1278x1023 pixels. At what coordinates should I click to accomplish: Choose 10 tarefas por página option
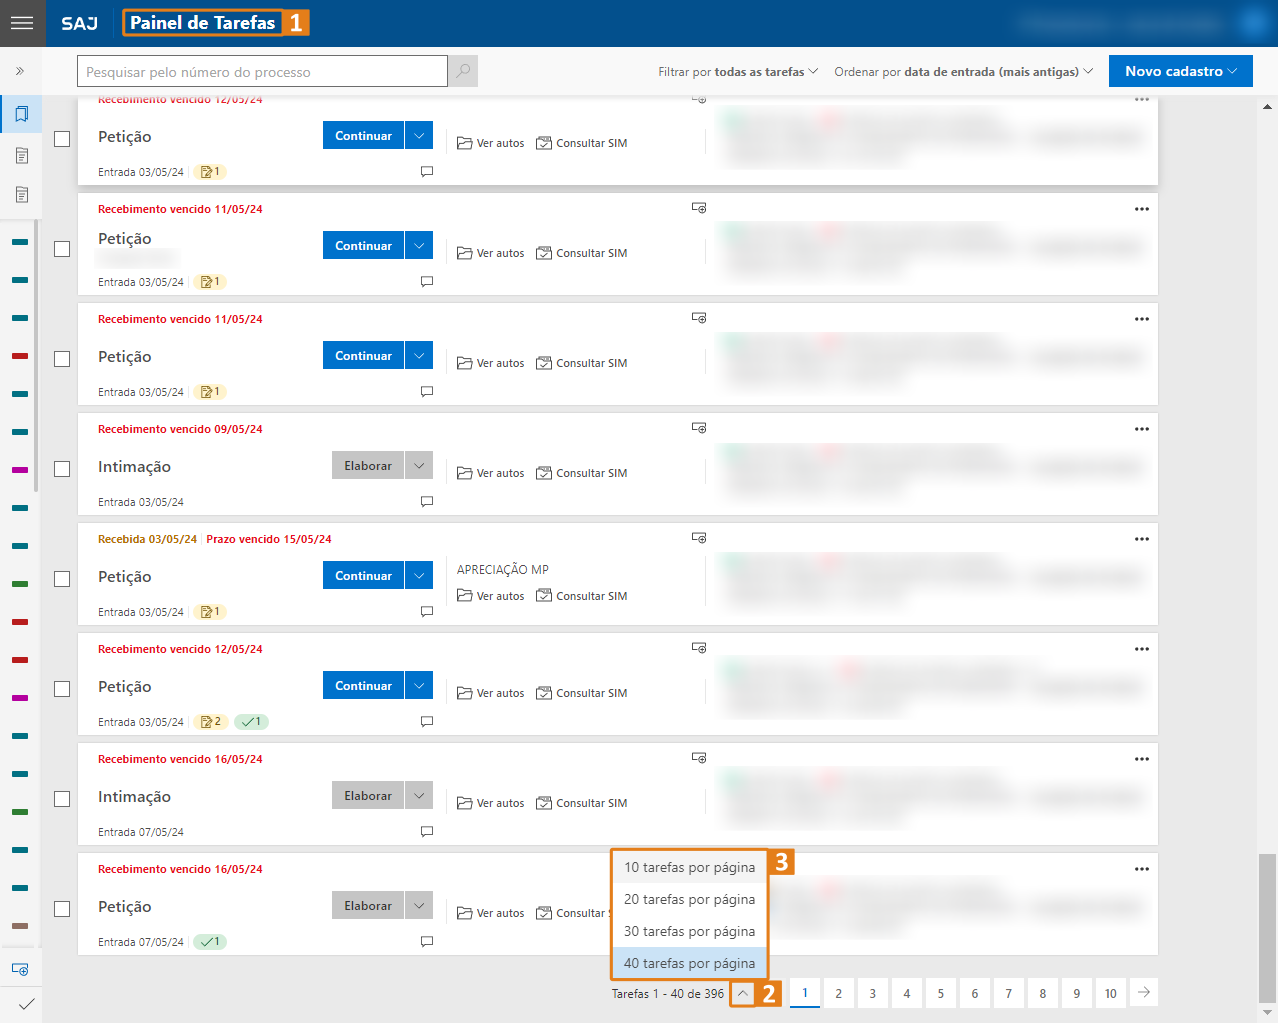[689, 867]
